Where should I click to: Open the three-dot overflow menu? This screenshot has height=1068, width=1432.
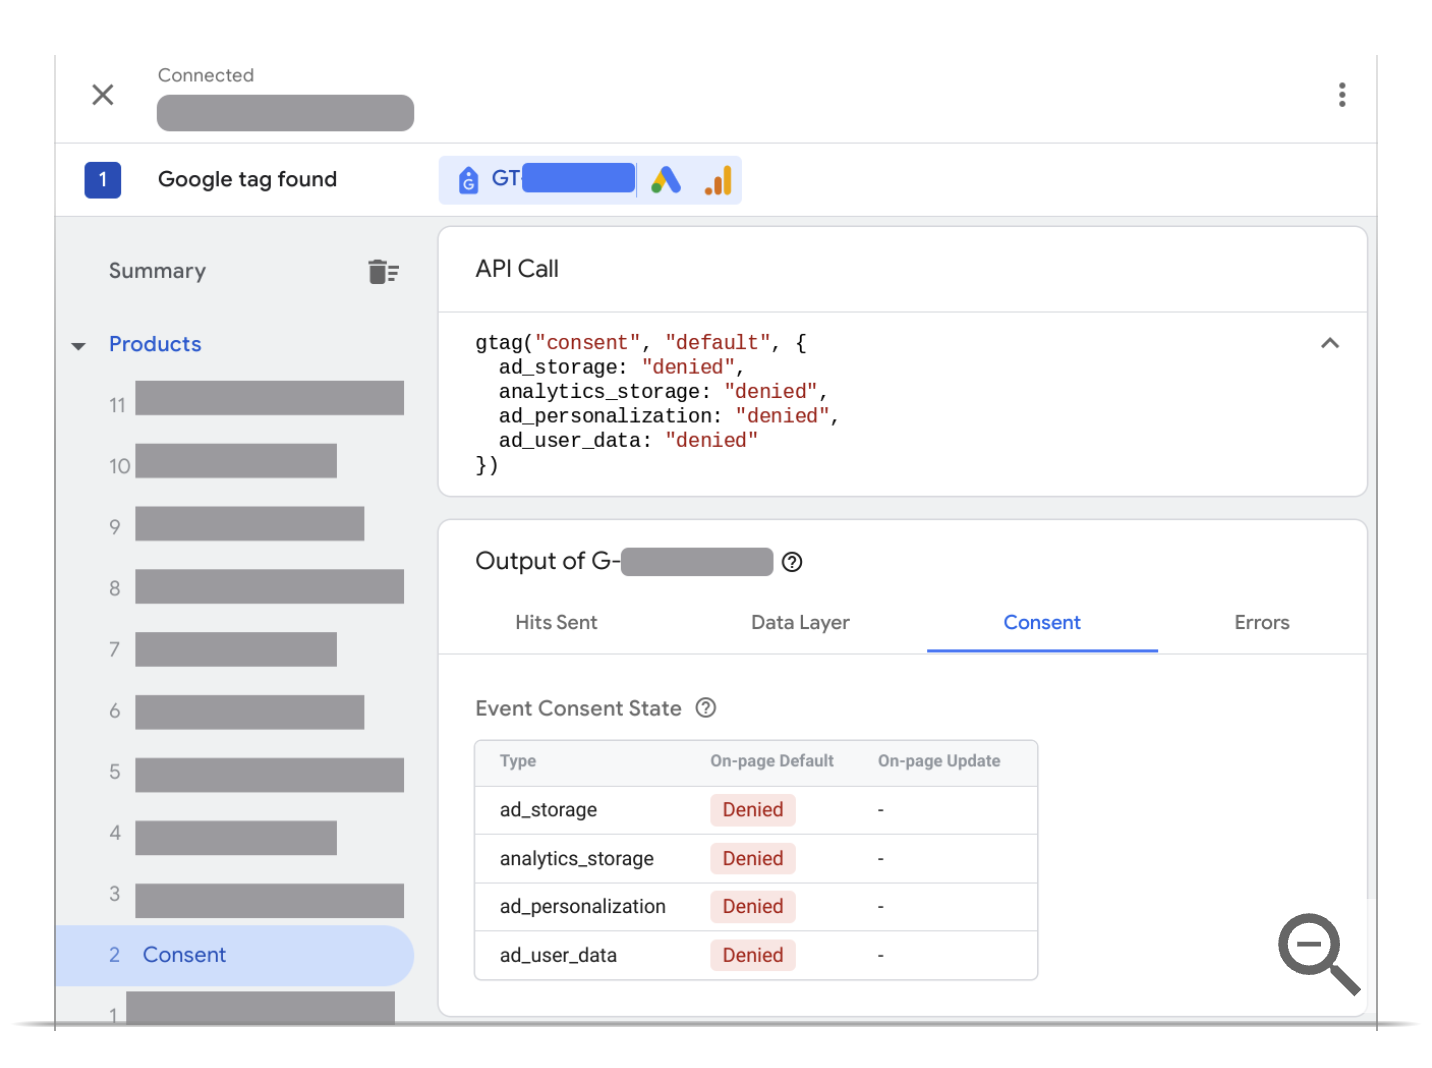pyautogui.click(x=1341, y=95)
